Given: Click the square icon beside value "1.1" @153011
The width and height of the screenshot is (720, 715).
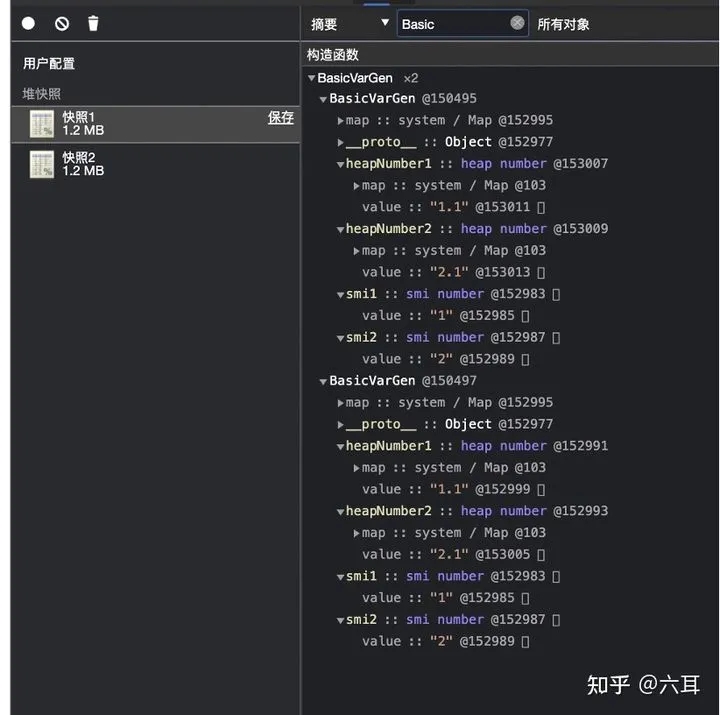Looking at the screenshot, I should click(x=541, y=207).
